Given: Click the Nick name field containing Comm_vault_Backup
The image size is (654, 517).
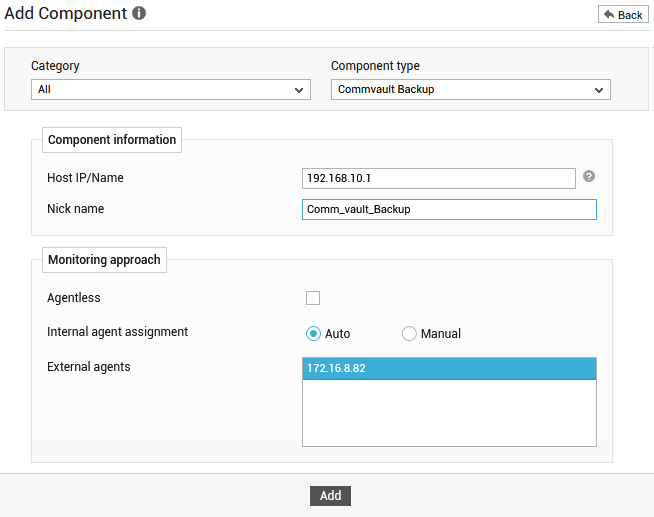Looking at the screenshot, I should pos(449,209).
